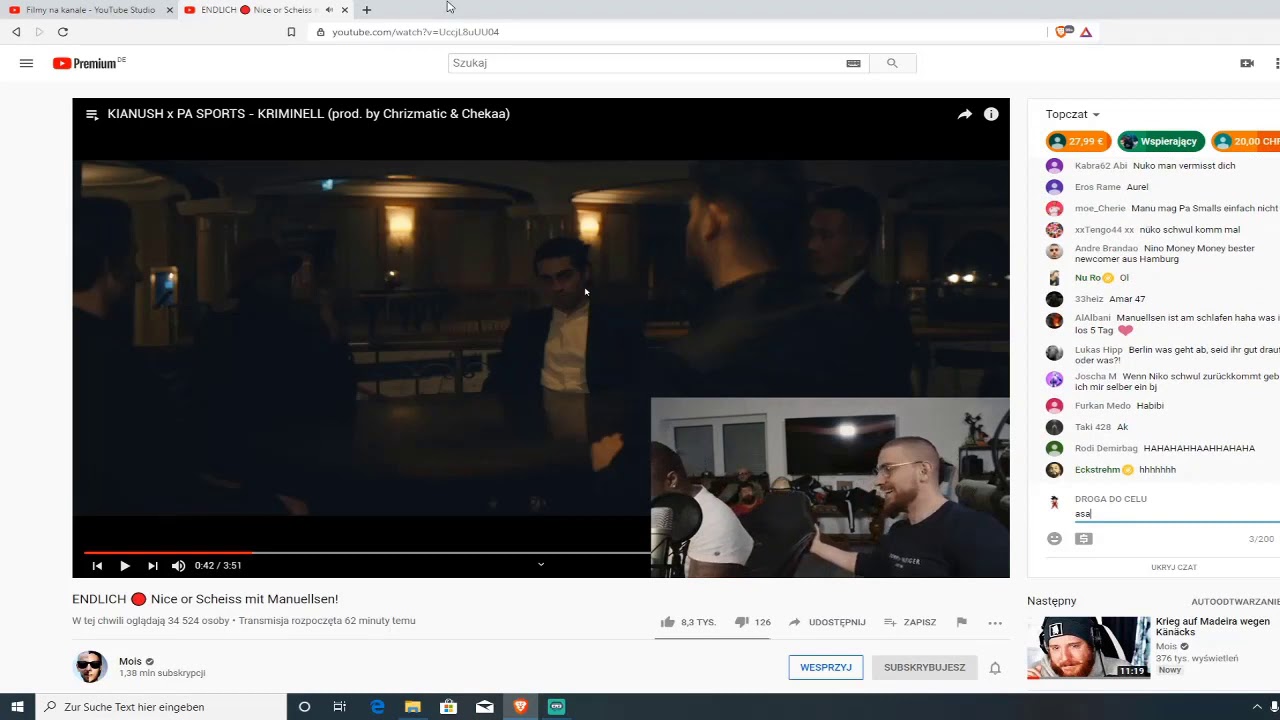Open the create video camera icon

pos(1247,63)
